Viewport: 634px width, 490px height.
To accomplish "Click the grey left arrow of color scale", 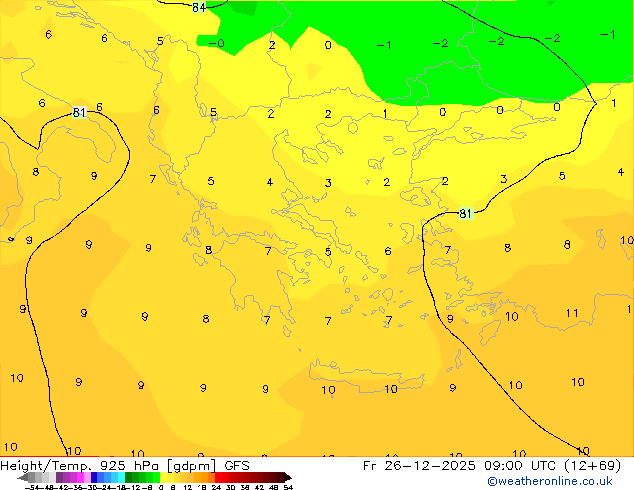I will click(22, 478).
